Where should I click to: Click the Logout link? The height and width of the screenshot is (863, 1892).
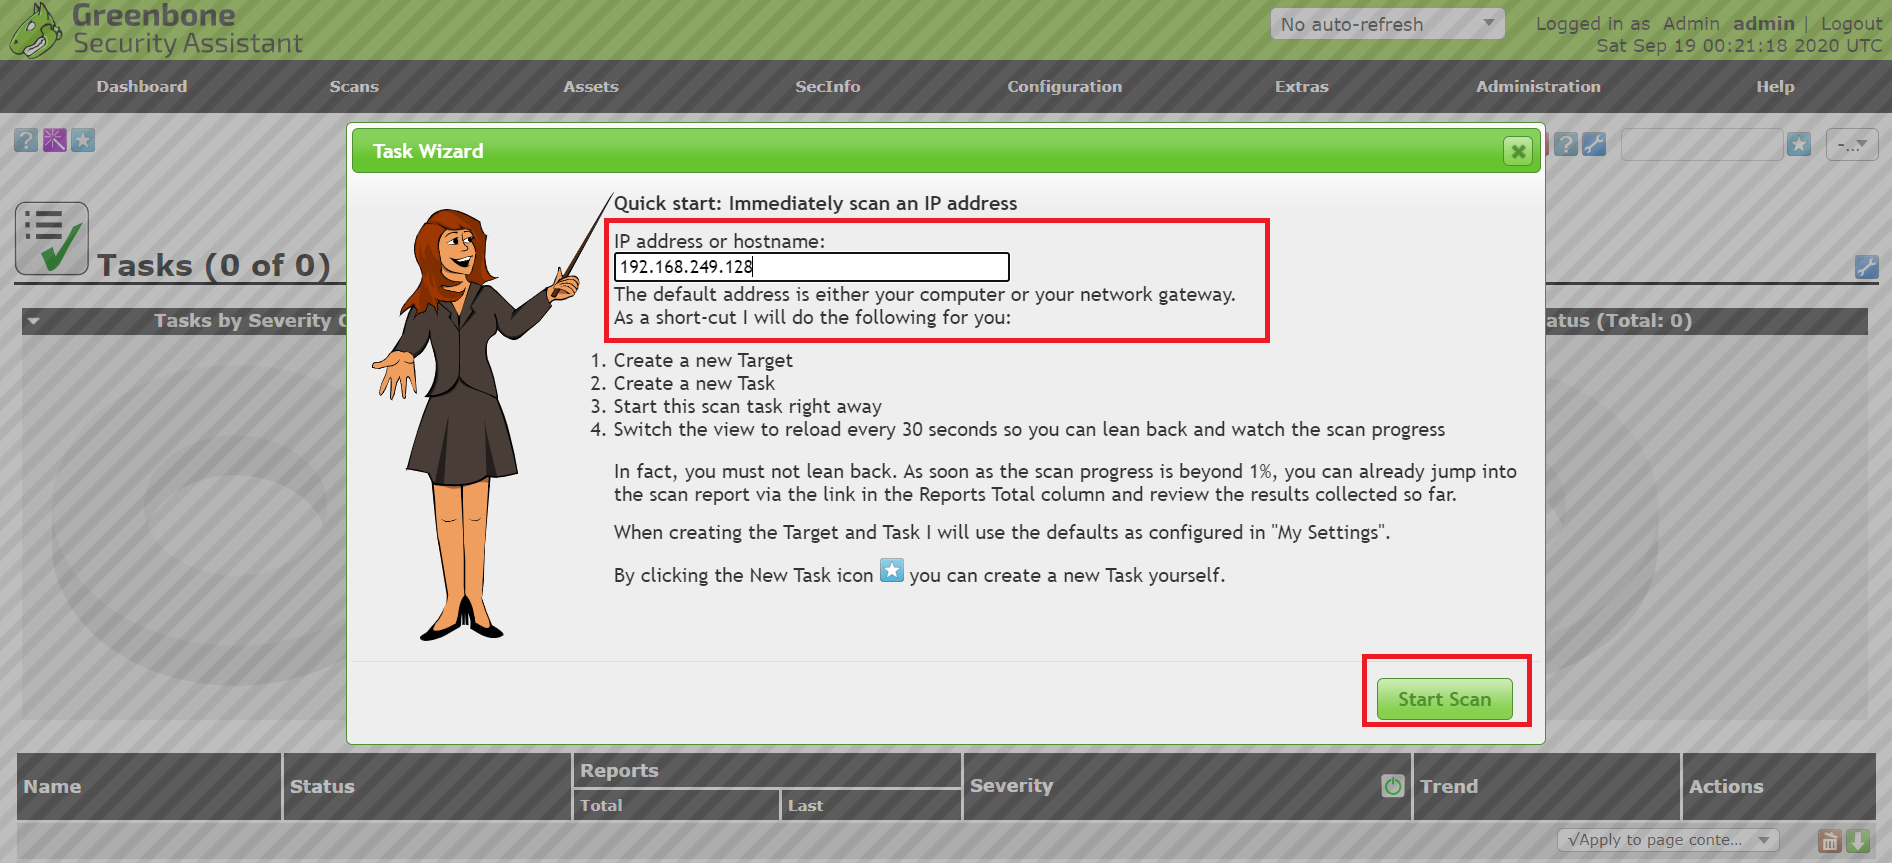1851,23
